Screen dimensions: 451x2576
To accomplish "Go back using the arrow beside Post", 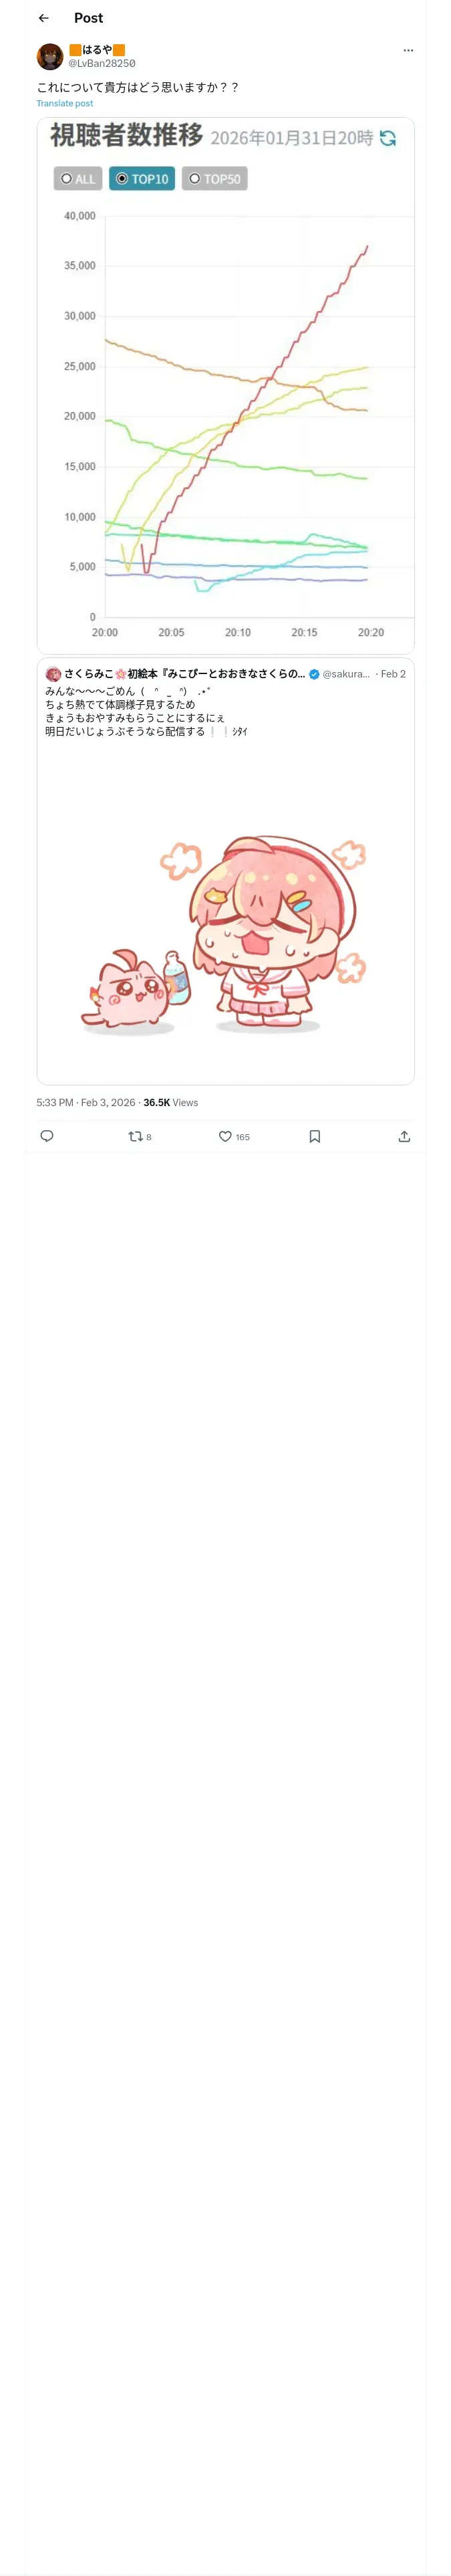I will point(44,18).
